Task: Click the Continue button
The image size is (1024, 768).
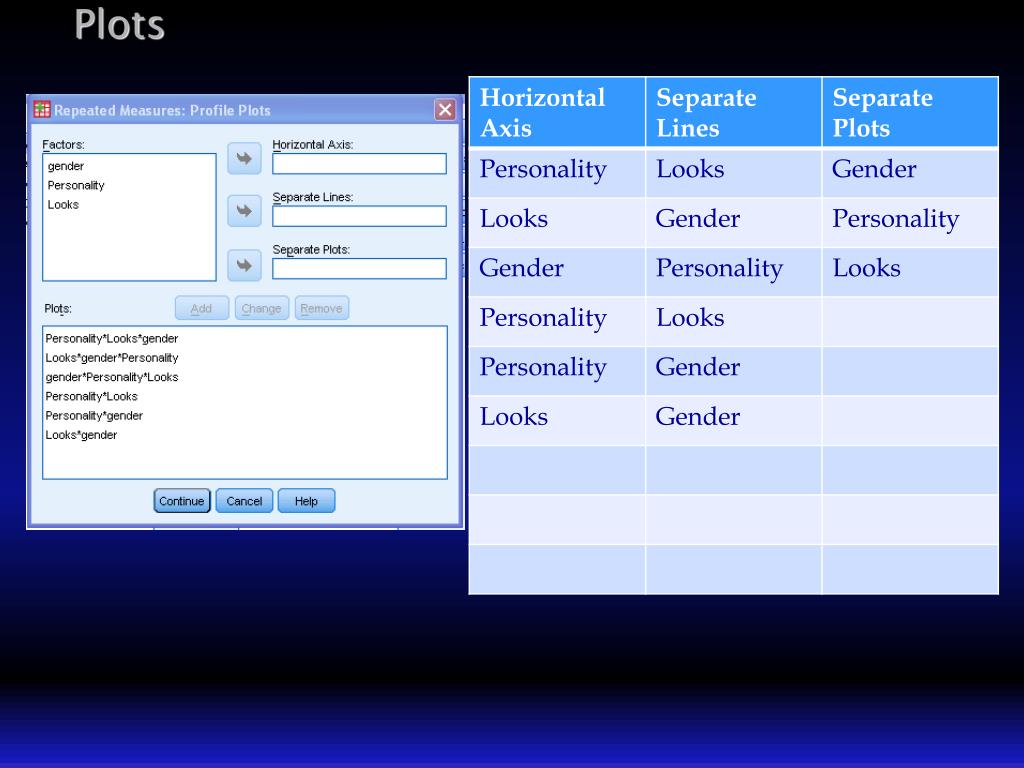Action: pyautogui.click(x=182, y=501)
